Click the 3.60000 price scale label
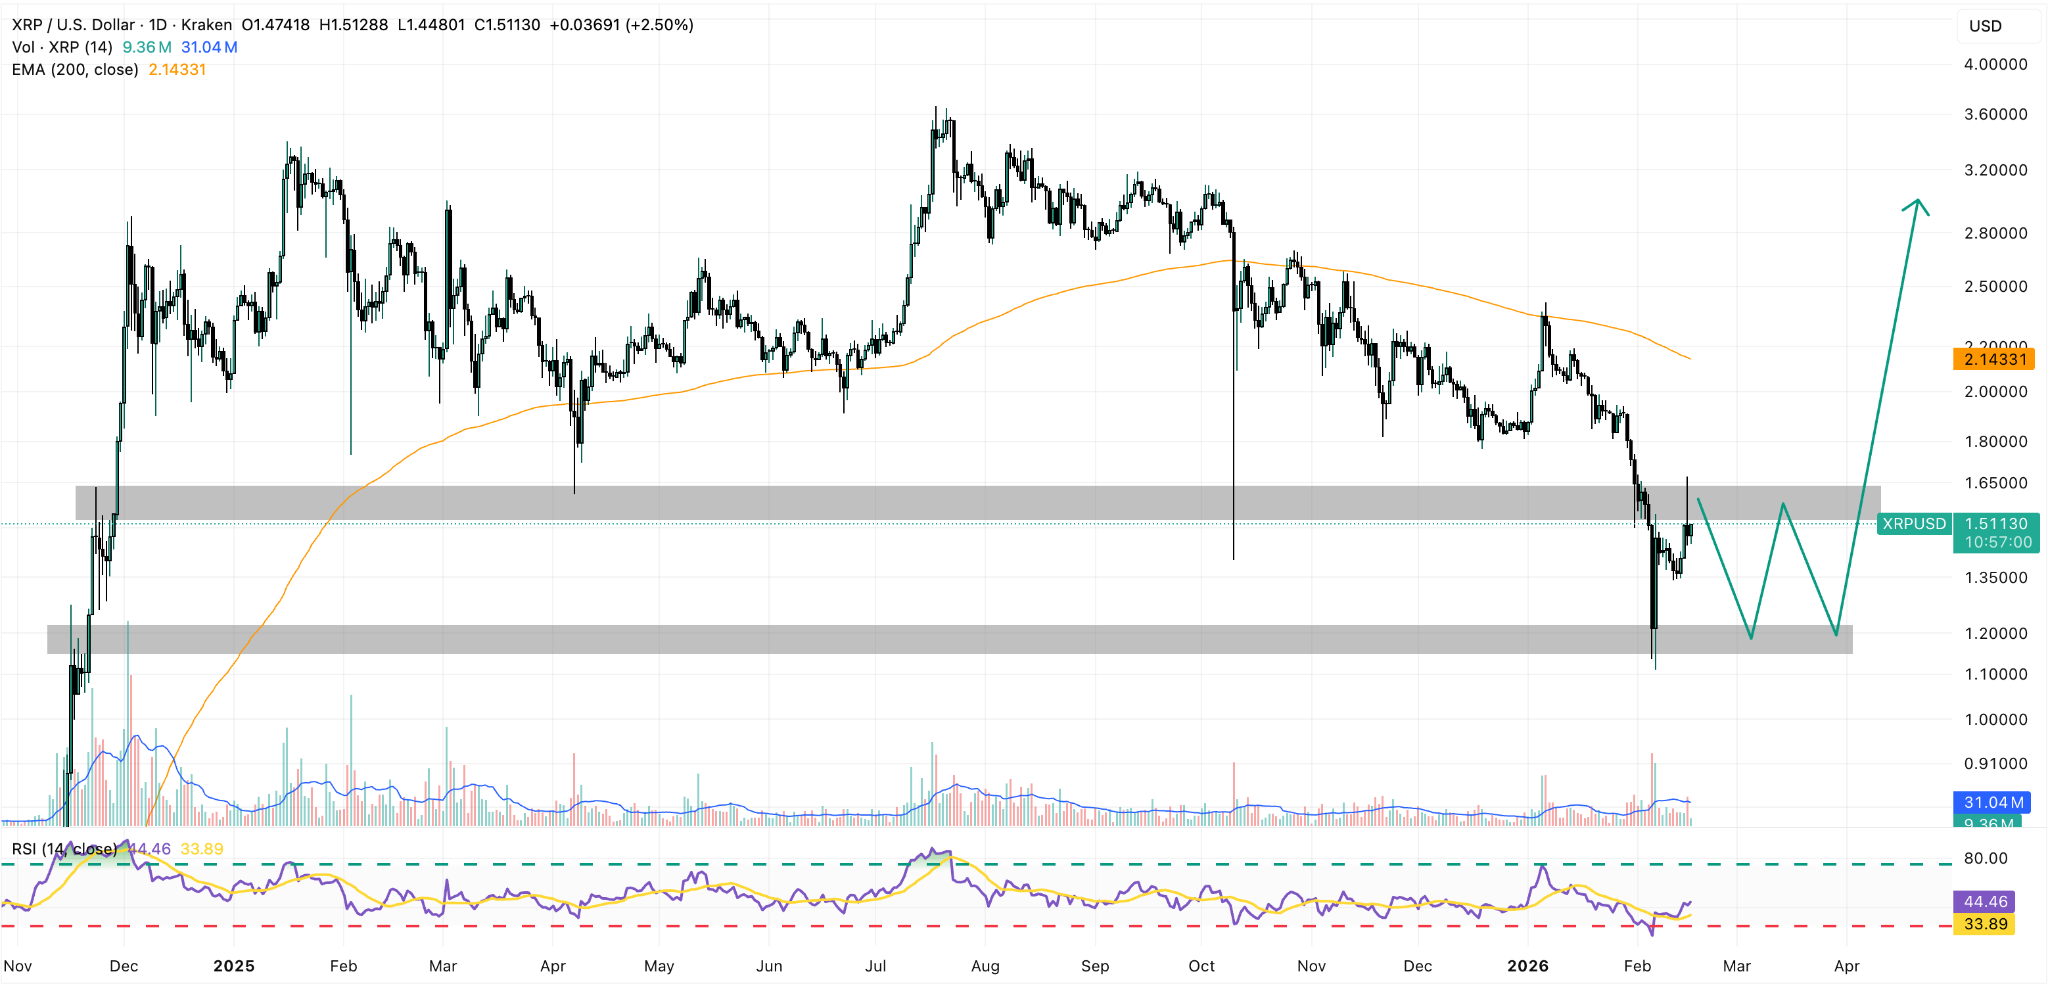Viewport: 2048px width, 985px height. pos(1996,114)
